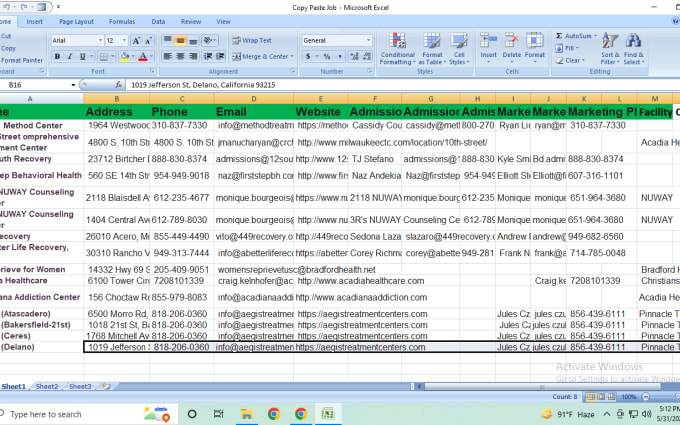Switch to Sheet2
Viewport: 680px width, 425px height.
tap(46, 386)
